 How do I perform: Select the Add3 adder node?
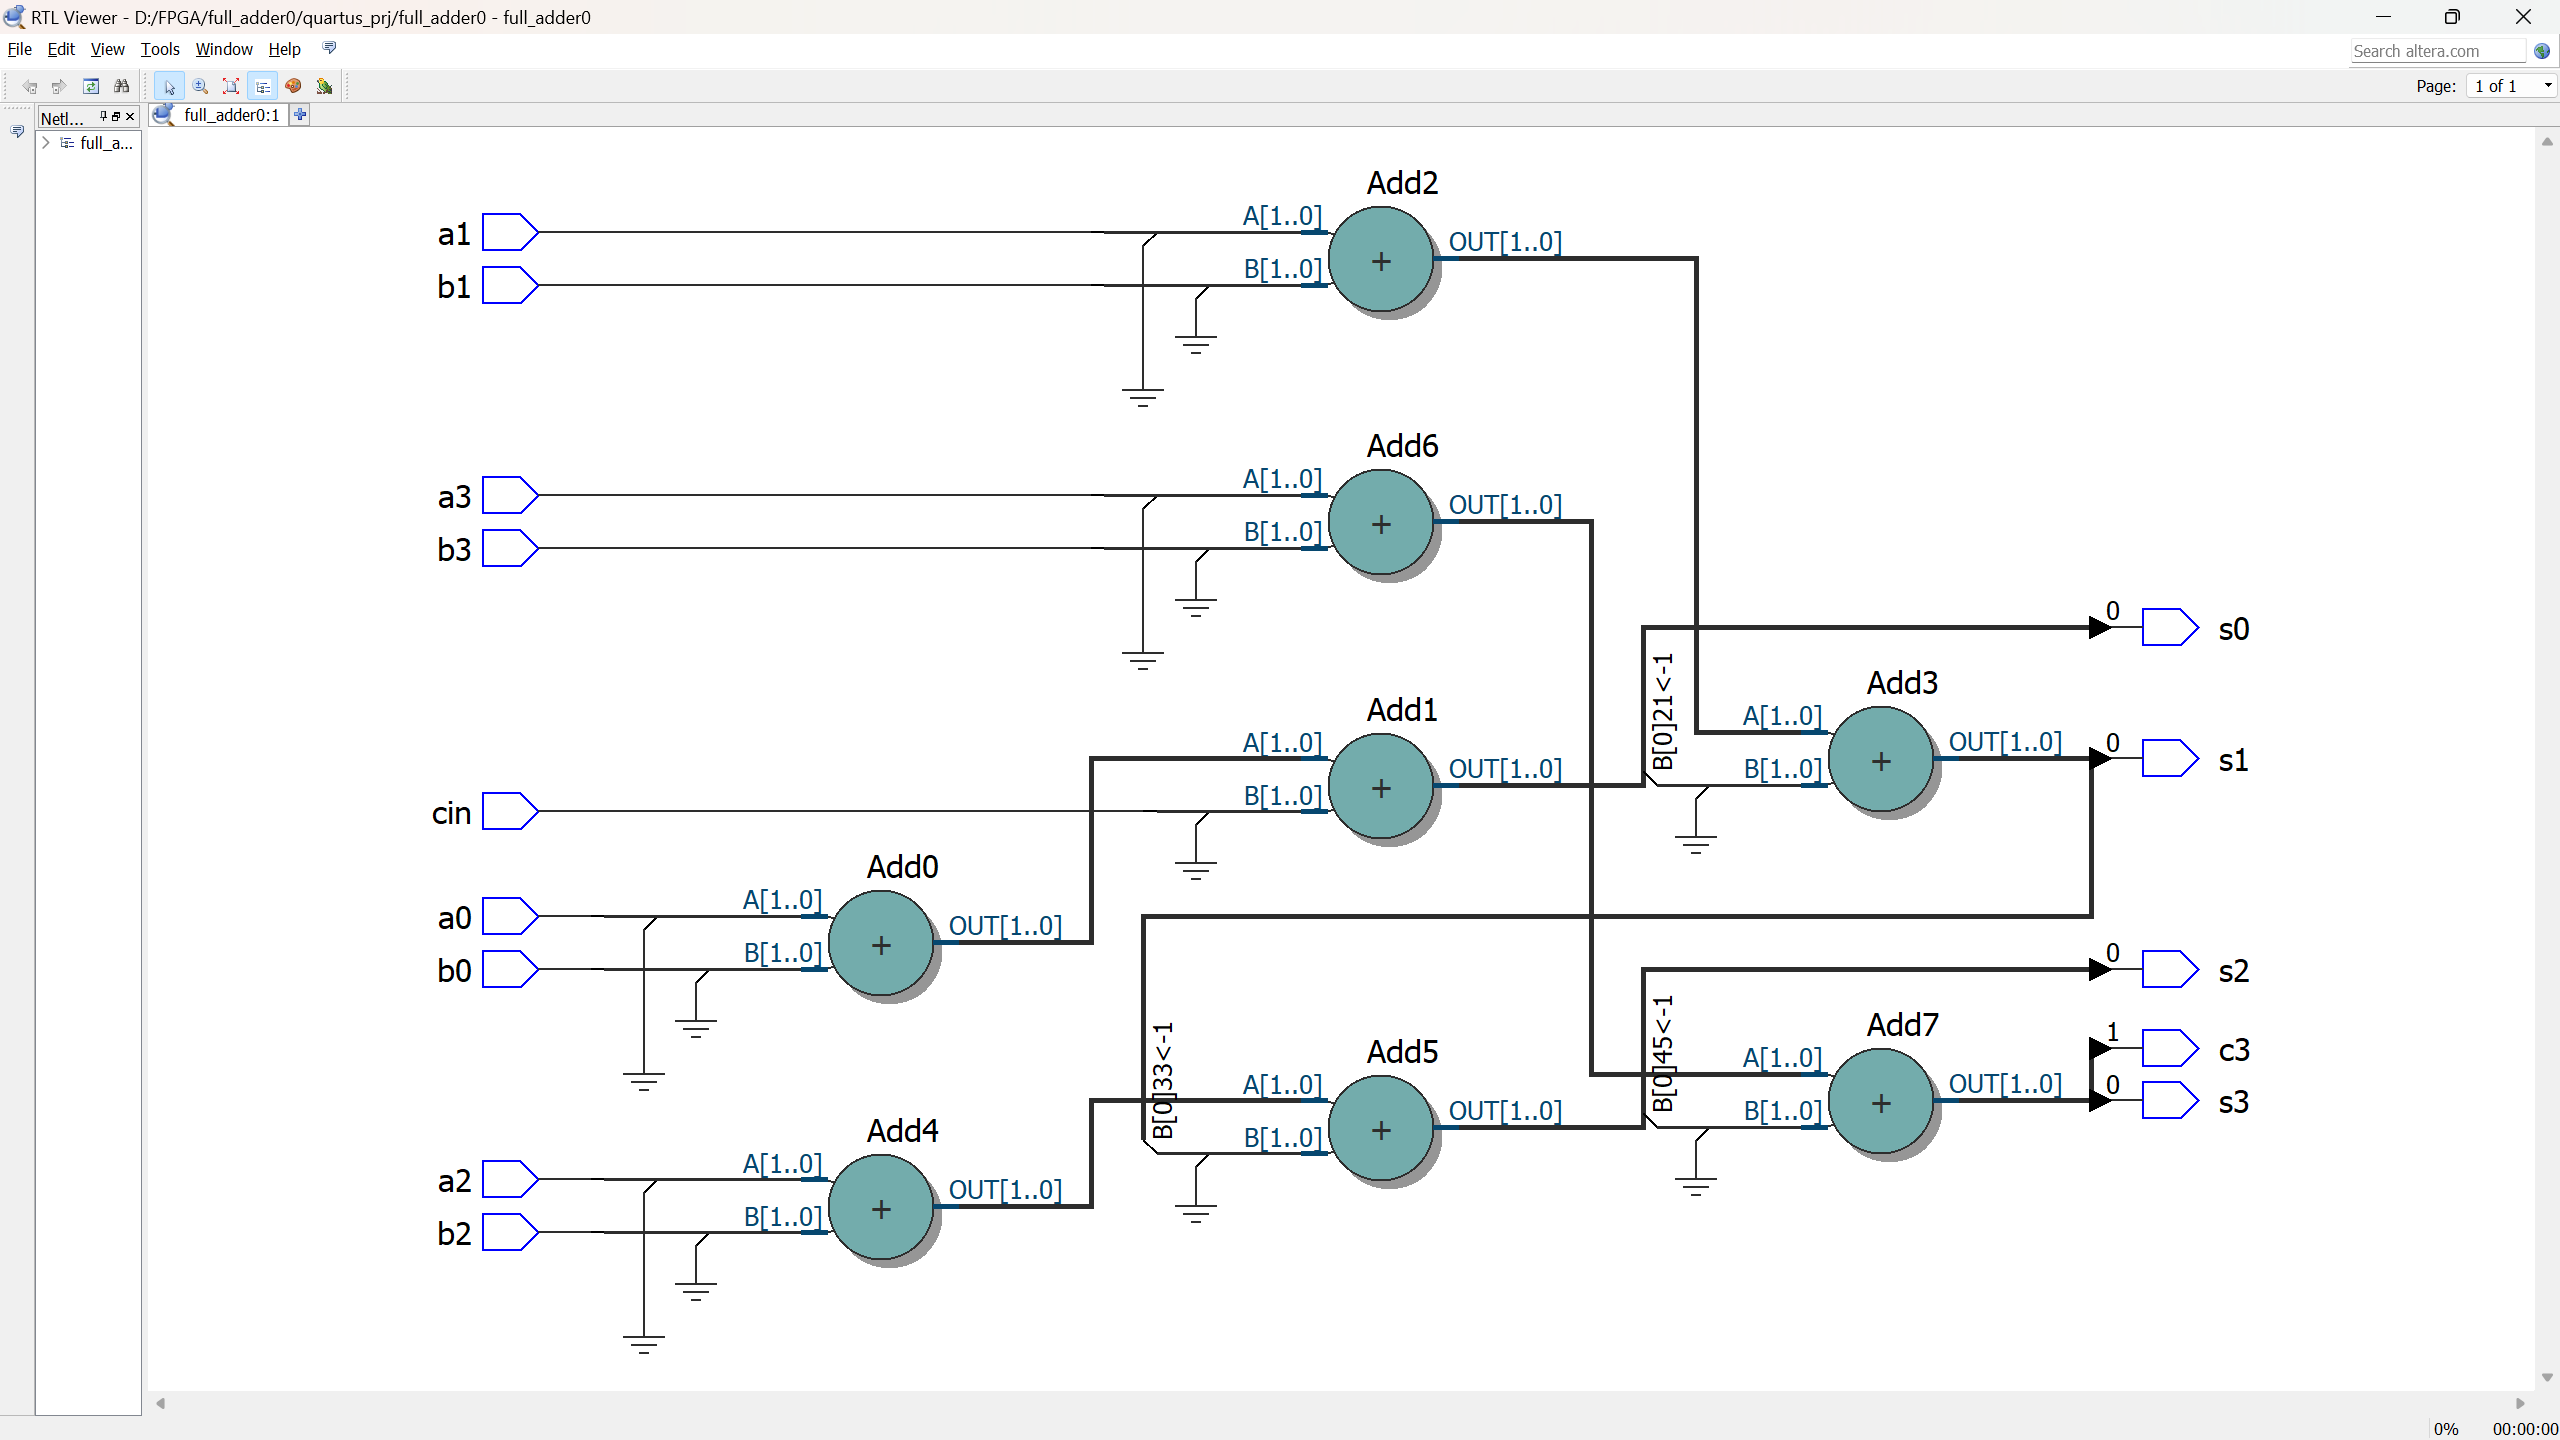click(1881, 760)
